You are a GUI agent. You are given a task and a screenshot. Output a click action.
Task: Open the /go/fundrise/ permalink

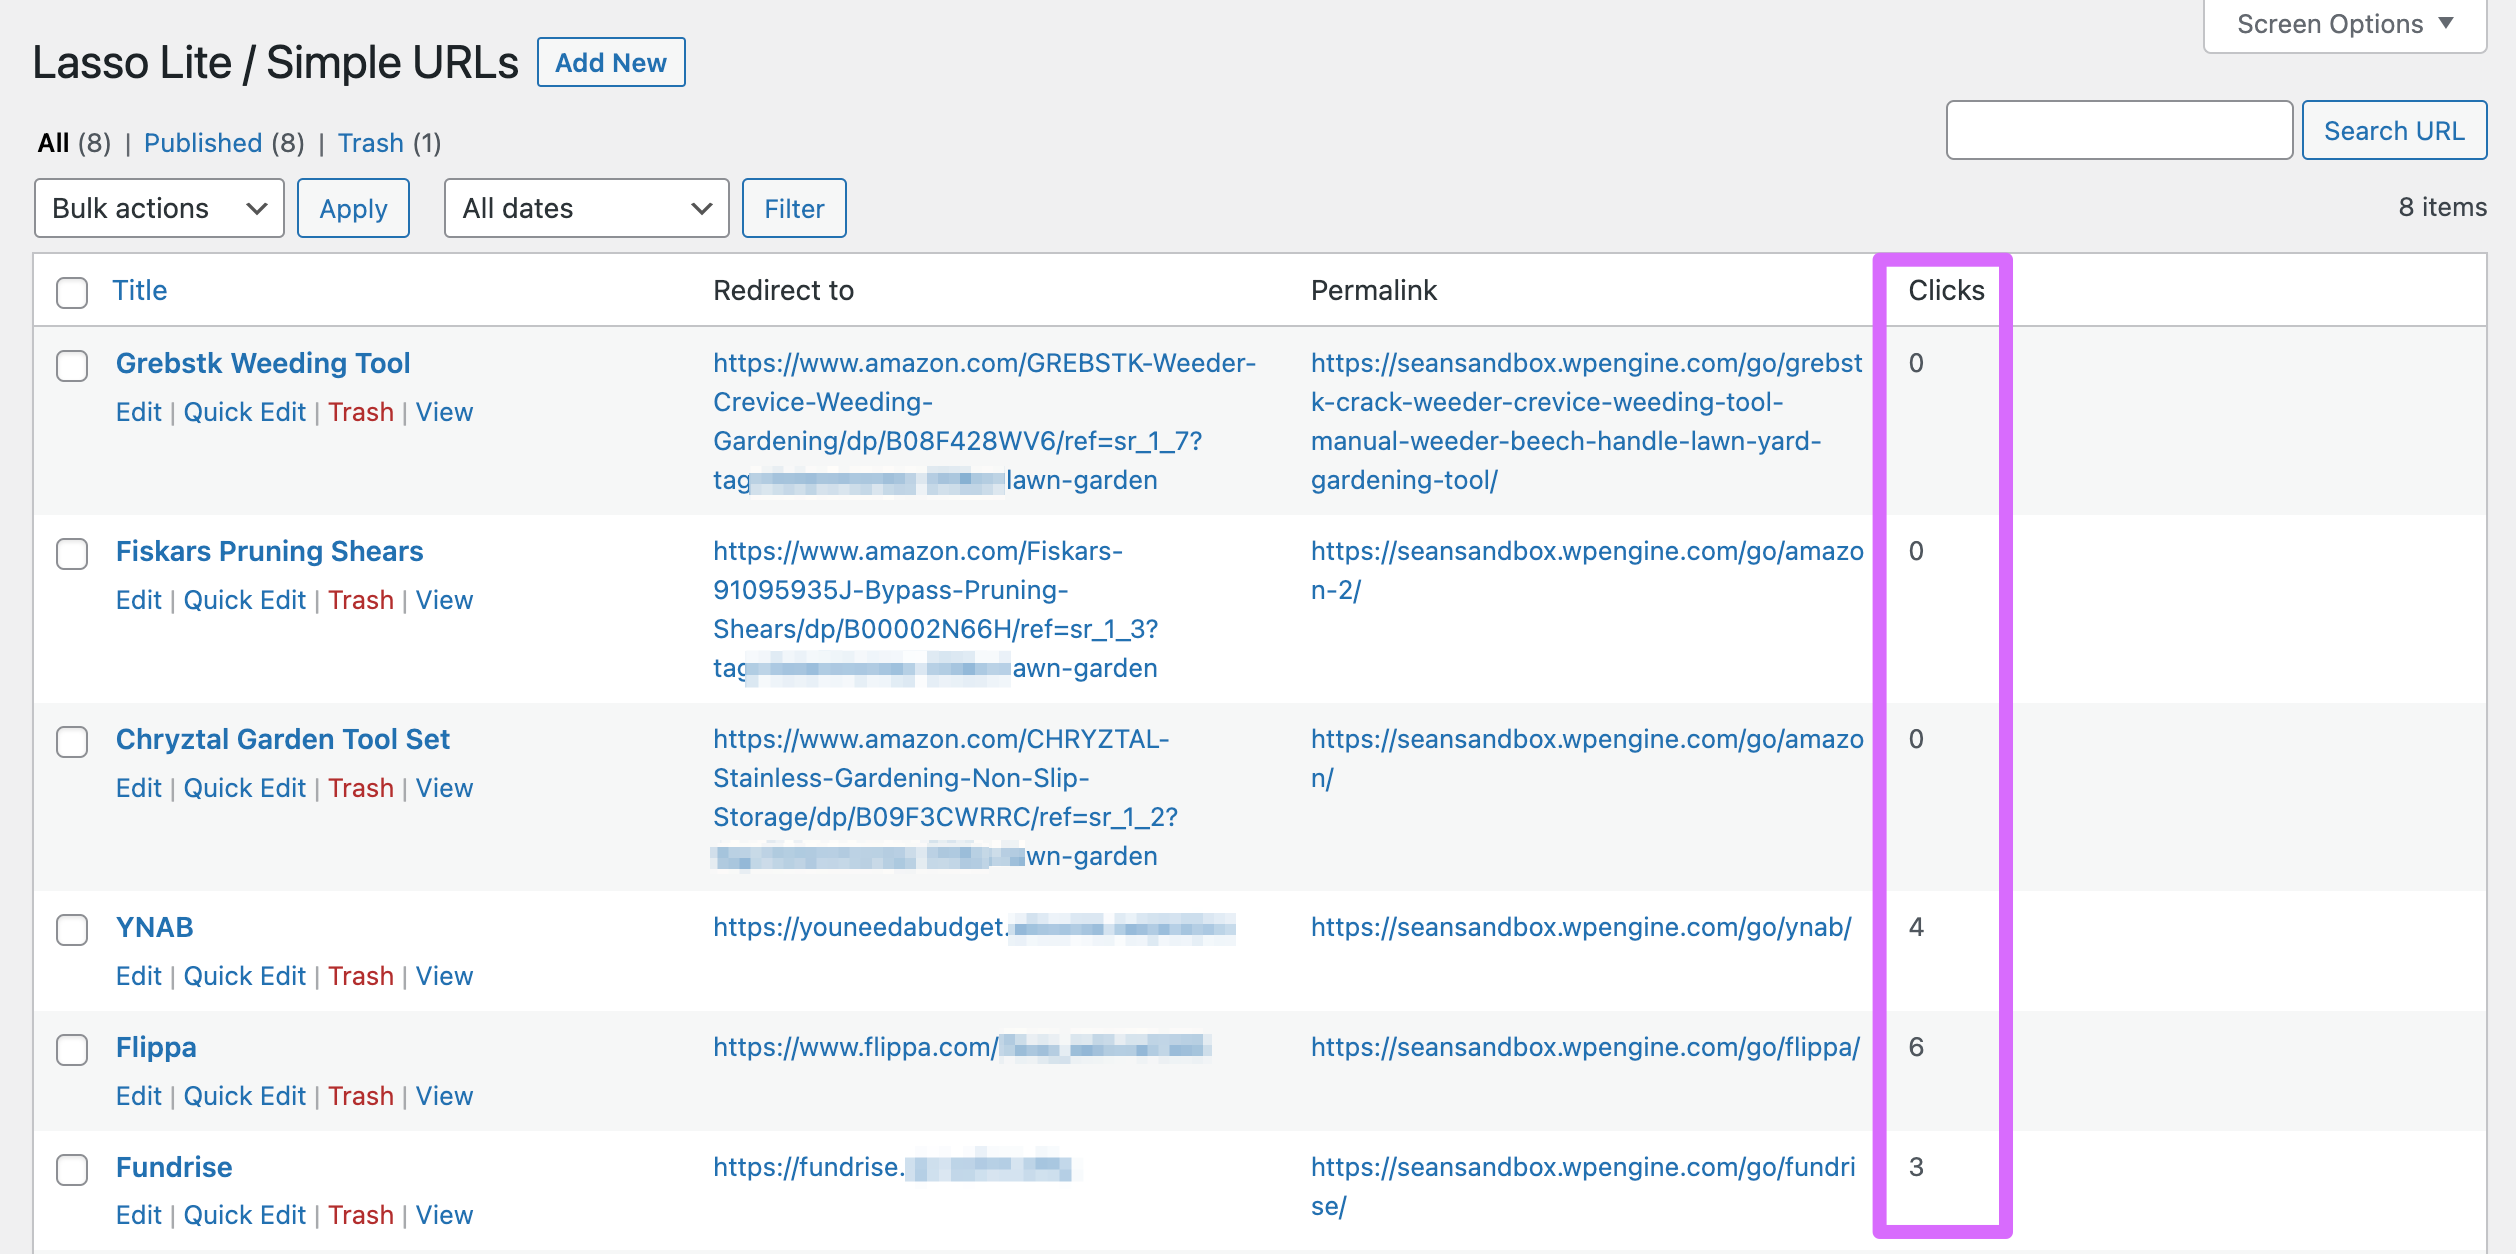[x=1583, y=1186]
